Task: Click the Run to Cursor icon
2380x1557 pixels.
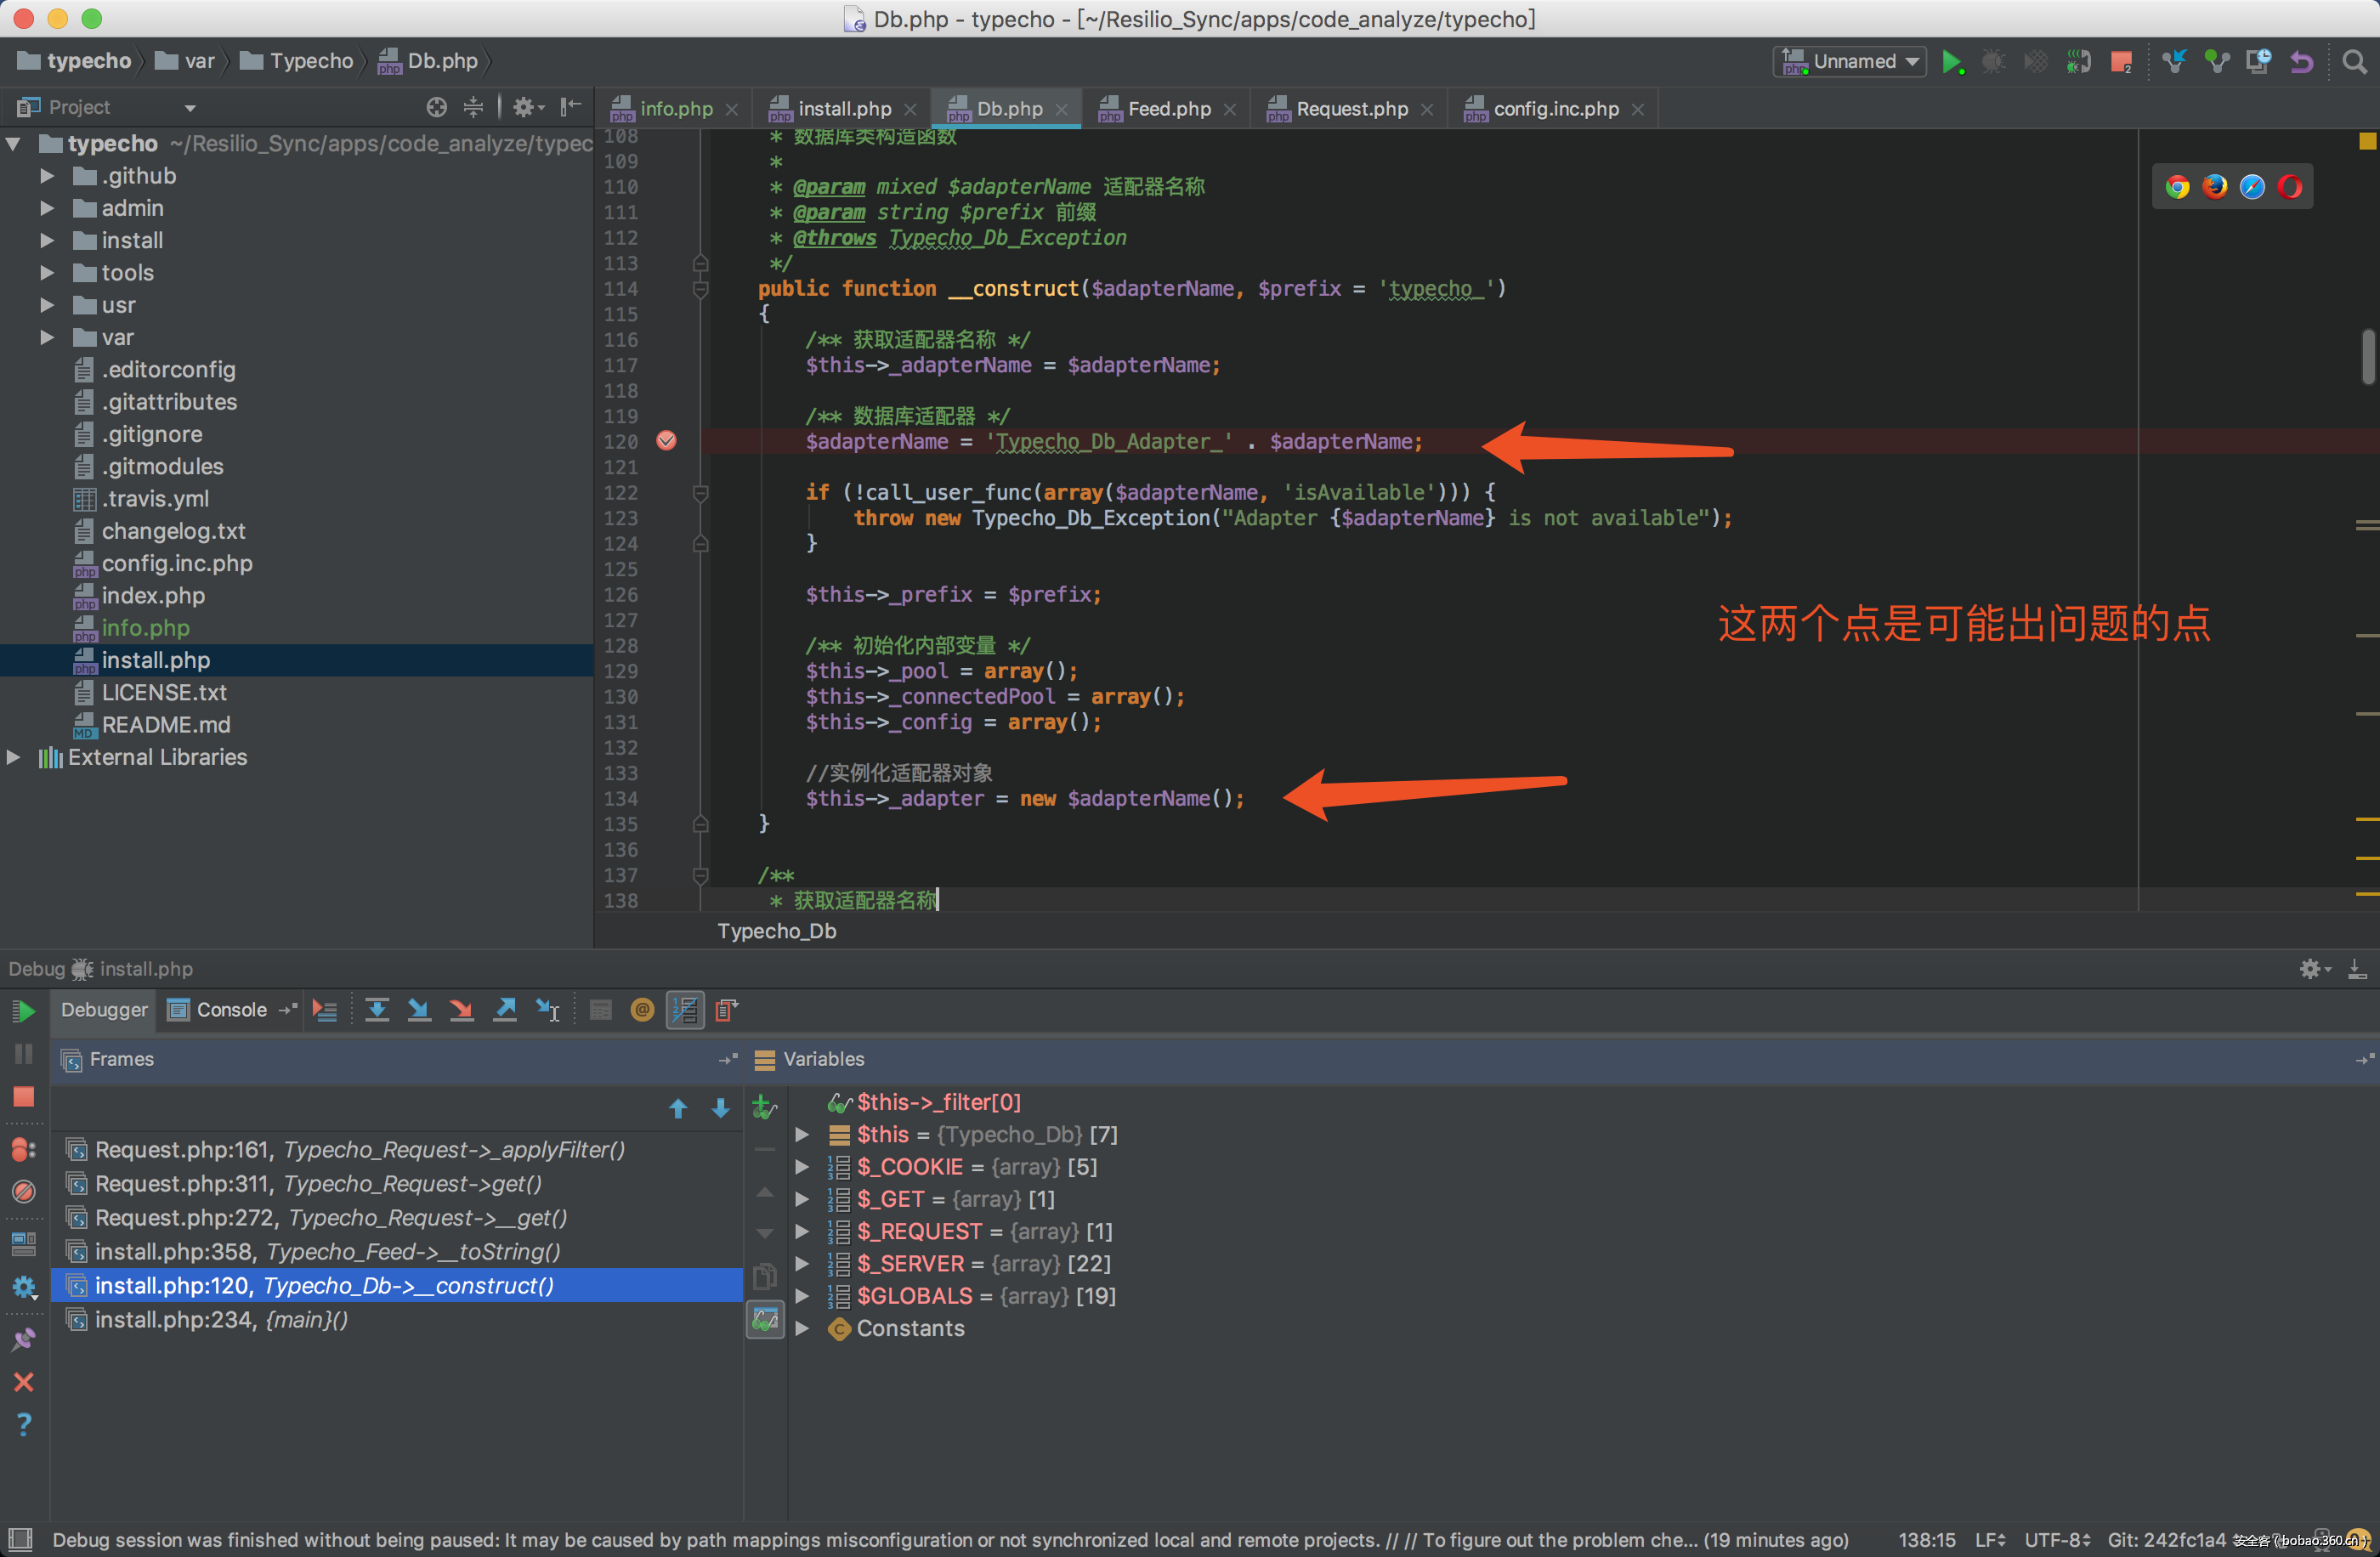Action: click(x=548, y=1010)
